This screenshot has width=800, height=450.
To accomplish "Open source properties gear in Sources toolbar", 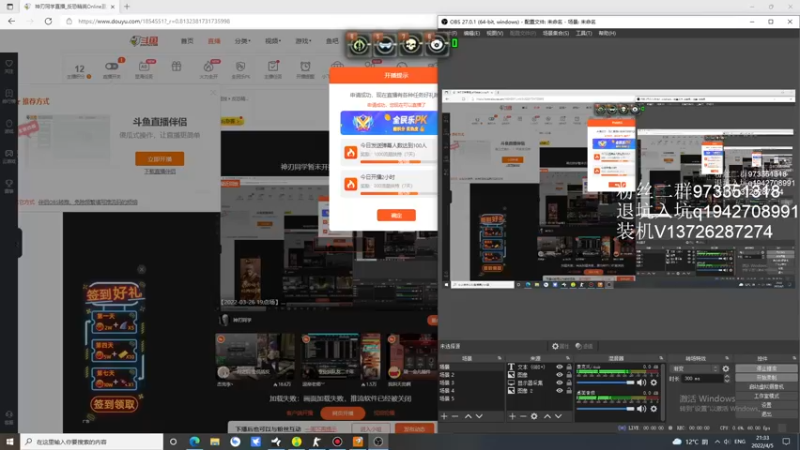I will pos(534,416).
